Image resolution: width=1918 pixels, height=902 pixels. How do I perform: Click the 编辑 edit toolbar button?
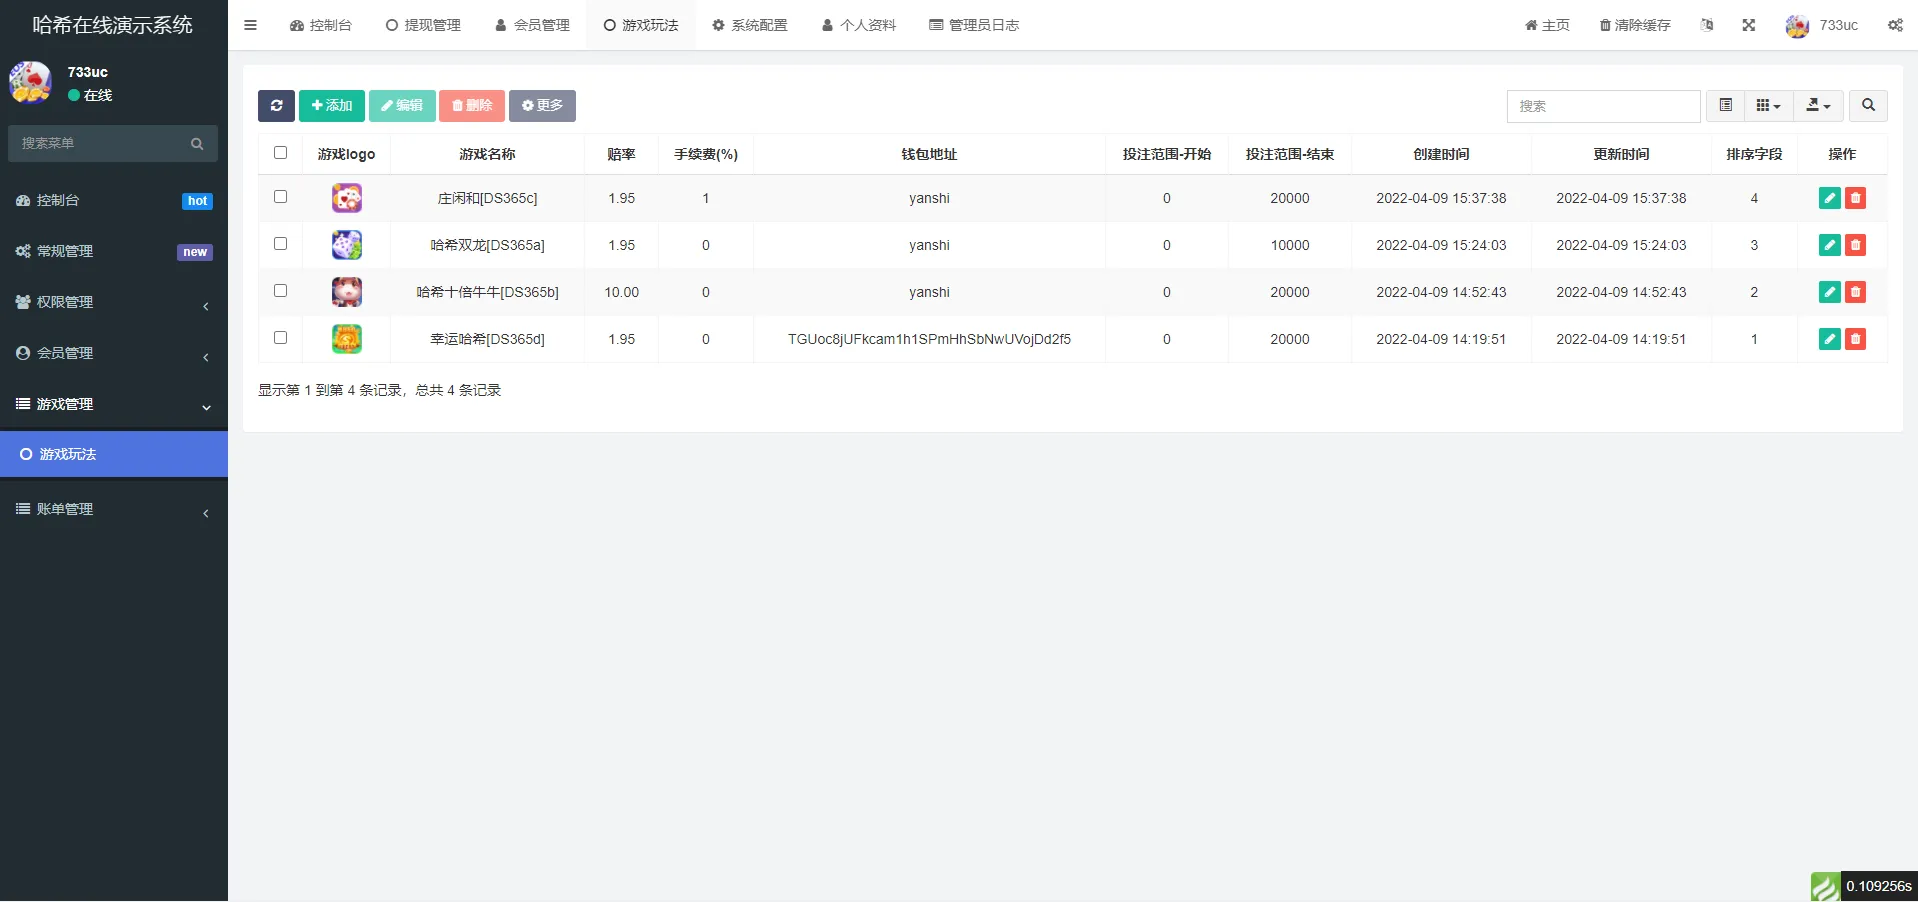tap(402, 106)
